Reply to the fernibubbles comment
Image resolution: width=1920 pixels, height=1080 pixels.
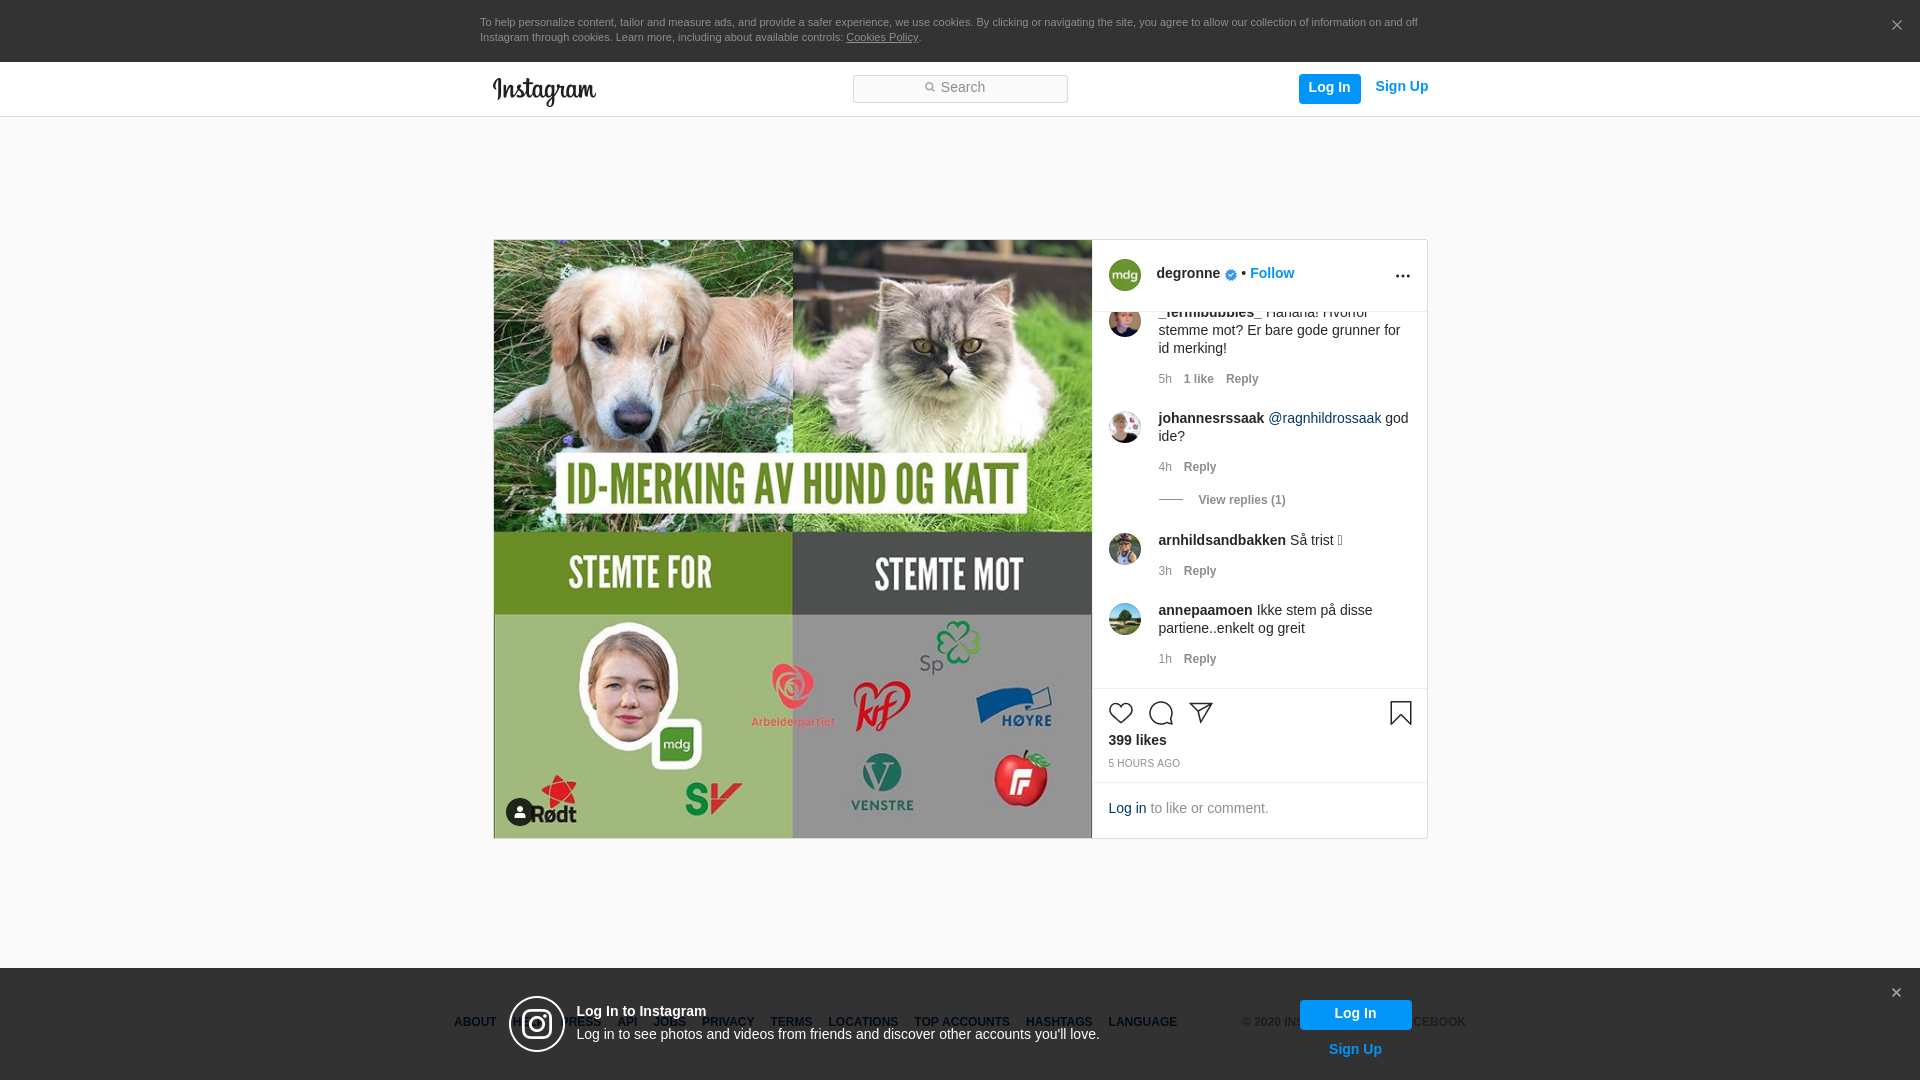tap(1241, 380)
